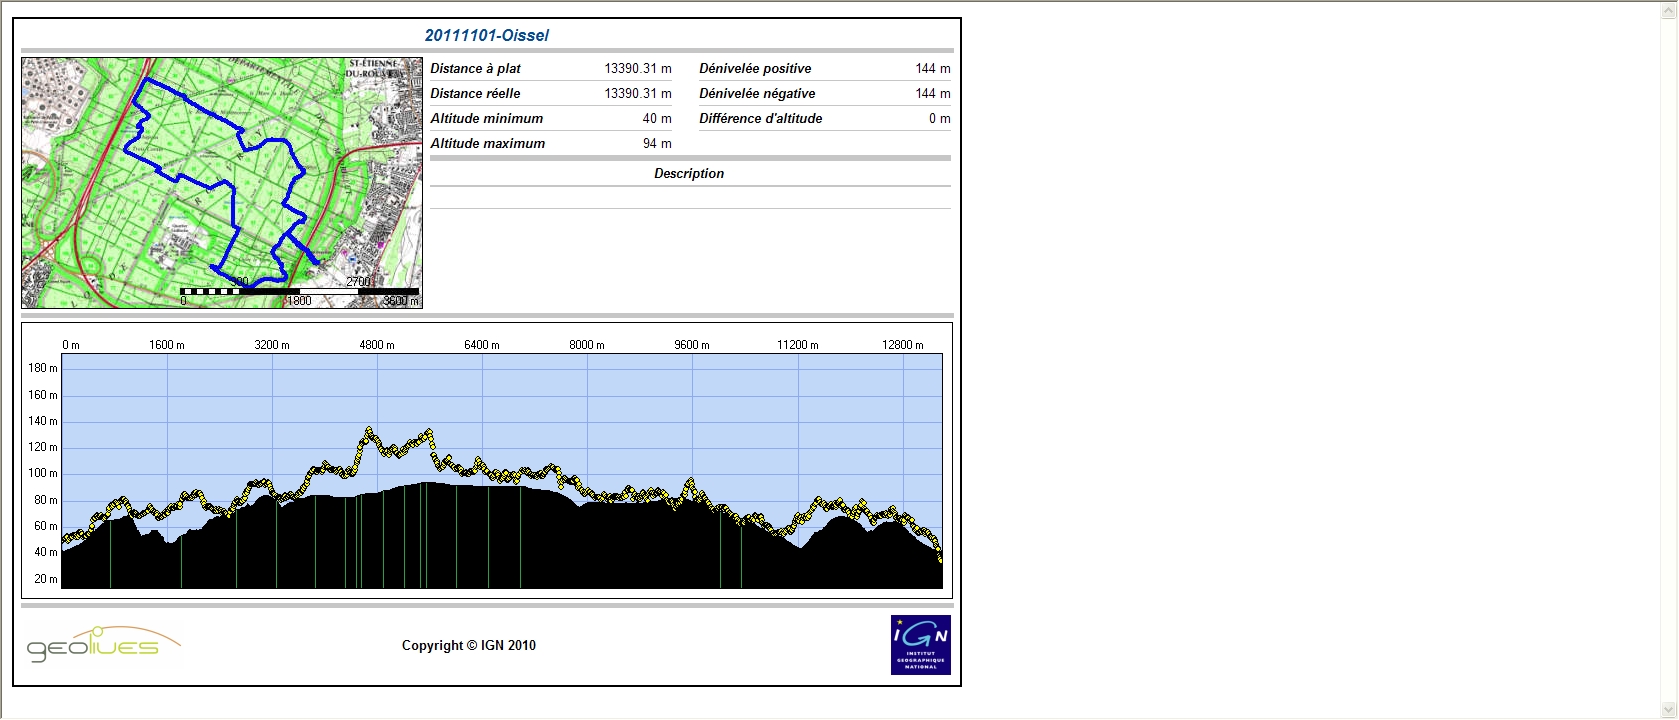The width and height of the screenshot is (1679, 720).
Task: Click the 100 m altitude axis label
Action: [43, 473]
